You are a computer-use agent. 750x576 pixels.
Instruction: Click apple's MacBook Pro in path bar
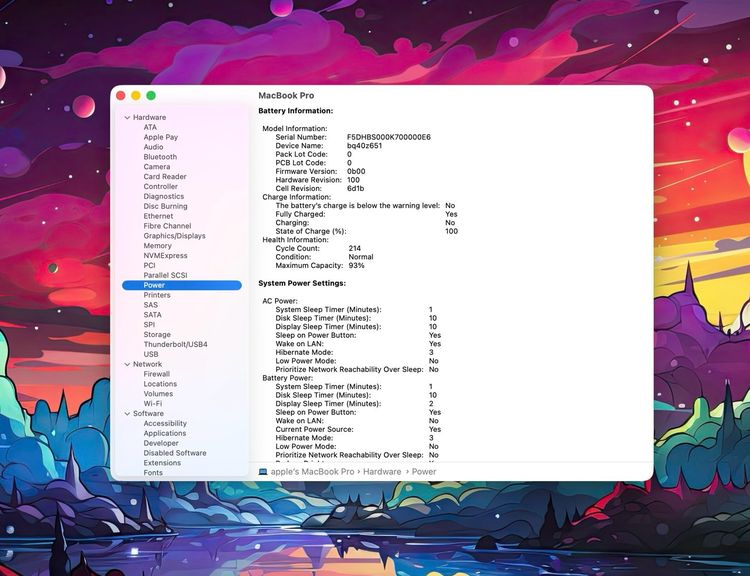point(312,472)
